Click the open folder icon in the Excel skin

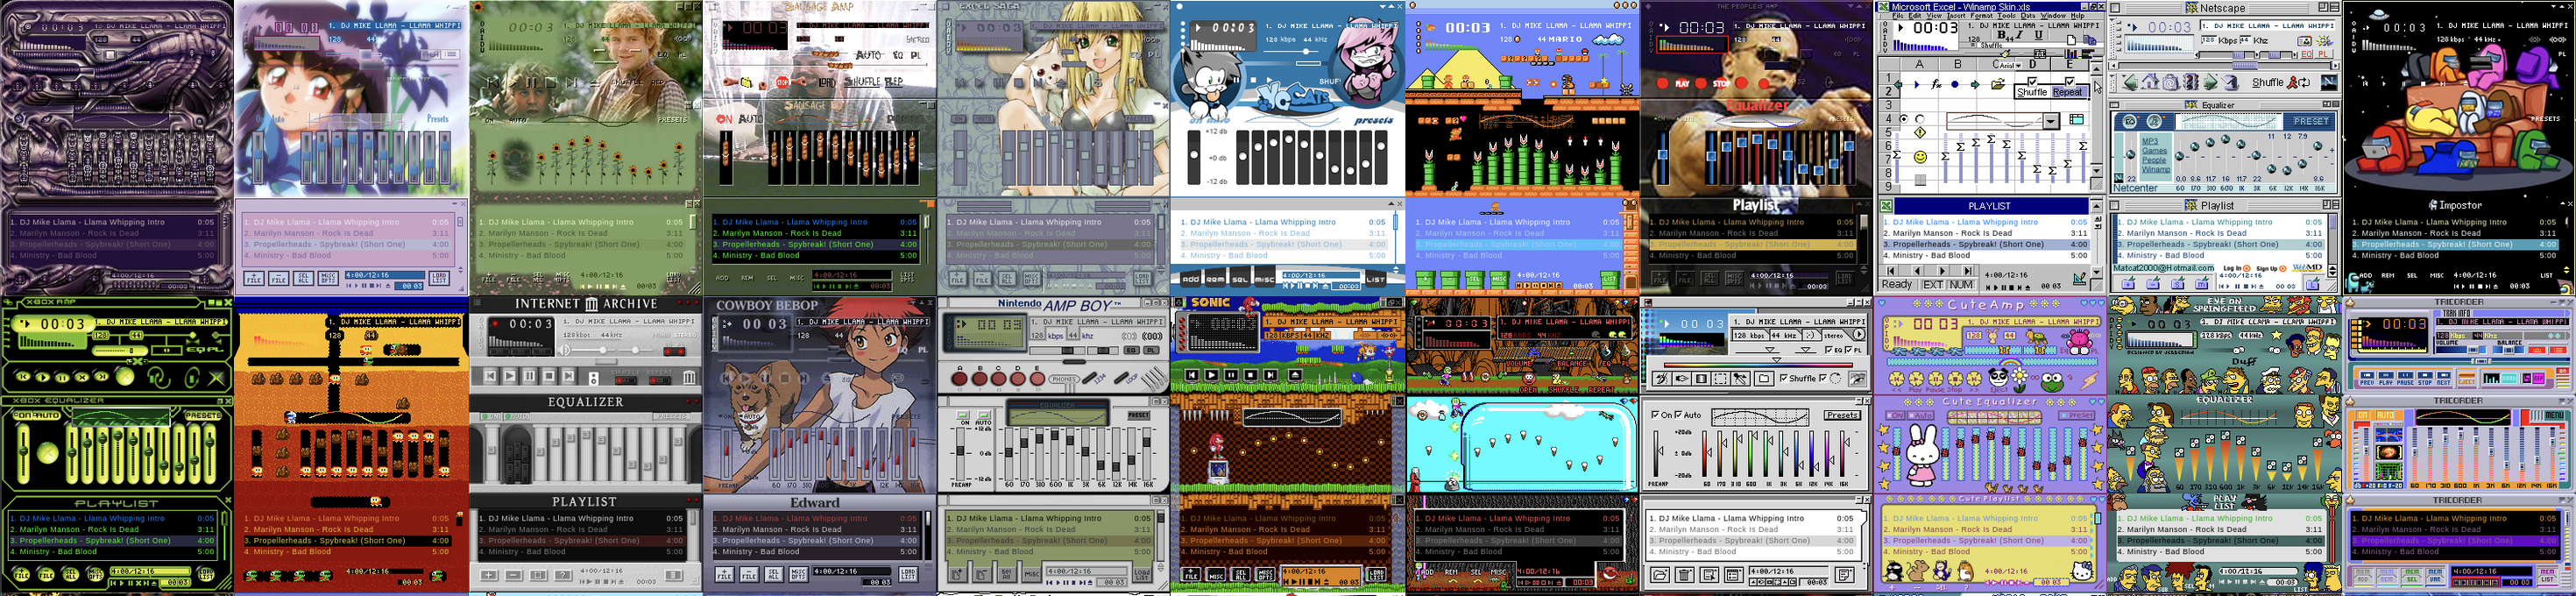(x=1998, y=84)
